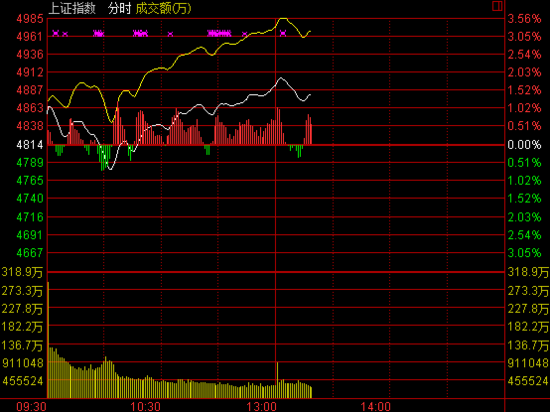
Task: Select the white 4814 baseline price label
Action: click(x=30, y=144)
